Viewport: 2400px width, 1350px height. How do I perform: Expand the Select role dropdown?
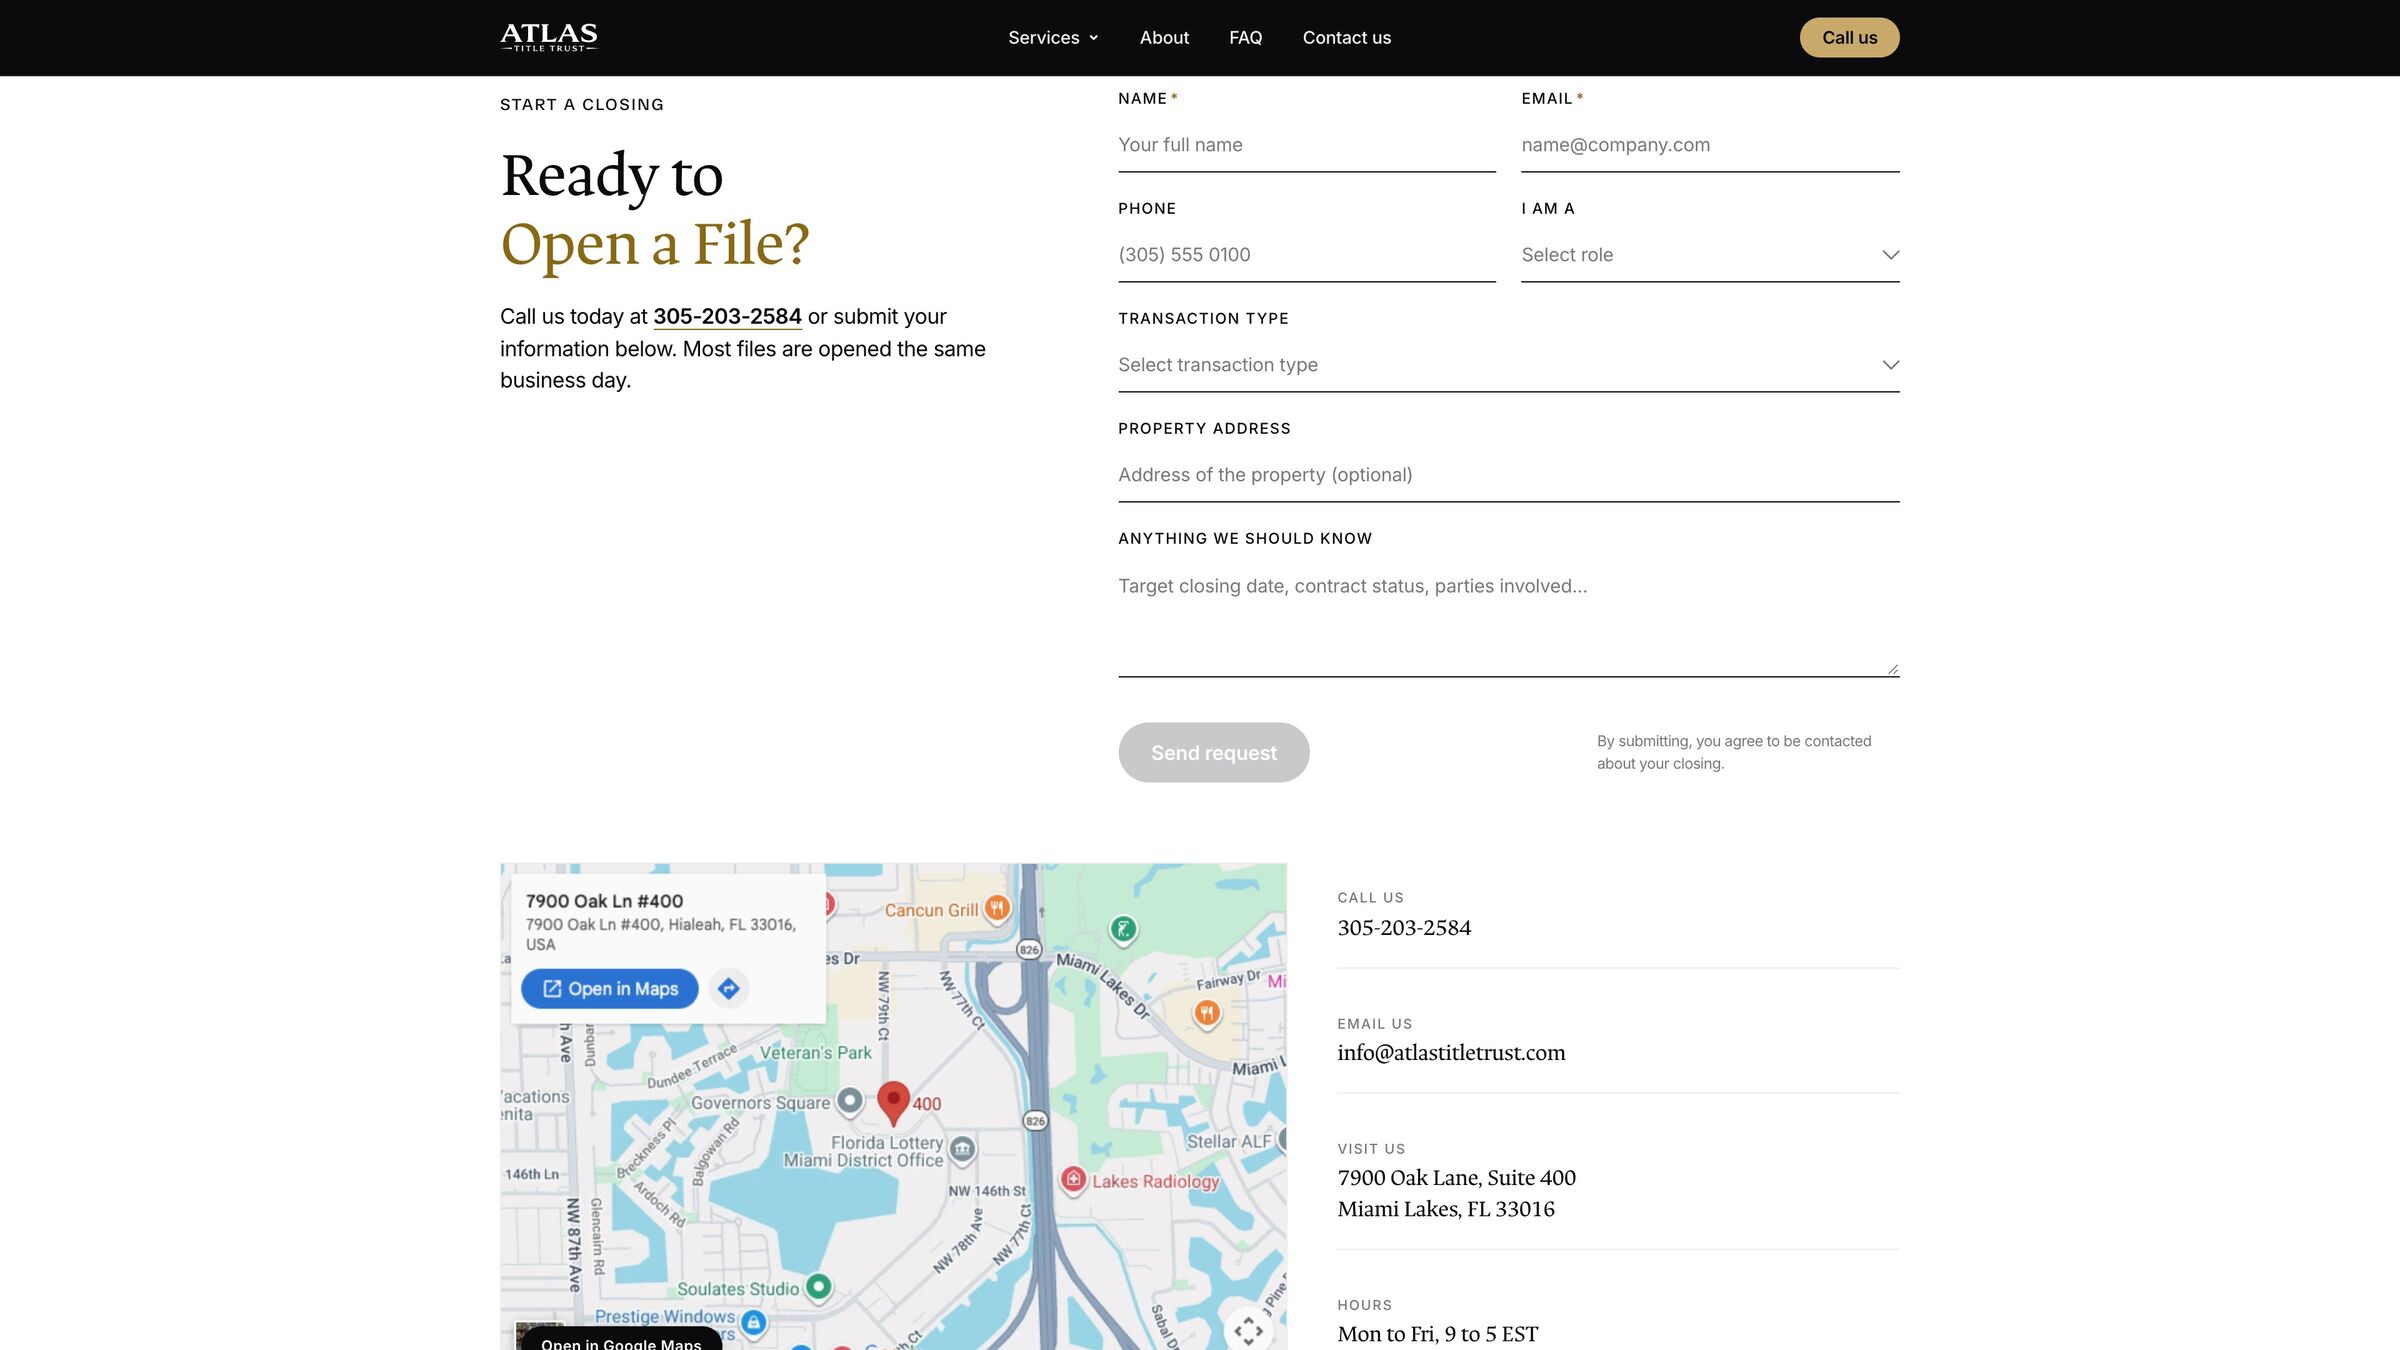(1710, 255)
